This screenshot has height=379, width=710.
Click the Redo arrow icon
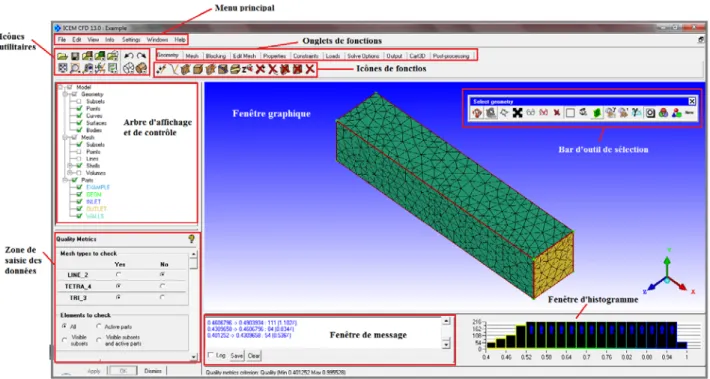point(141,56)
